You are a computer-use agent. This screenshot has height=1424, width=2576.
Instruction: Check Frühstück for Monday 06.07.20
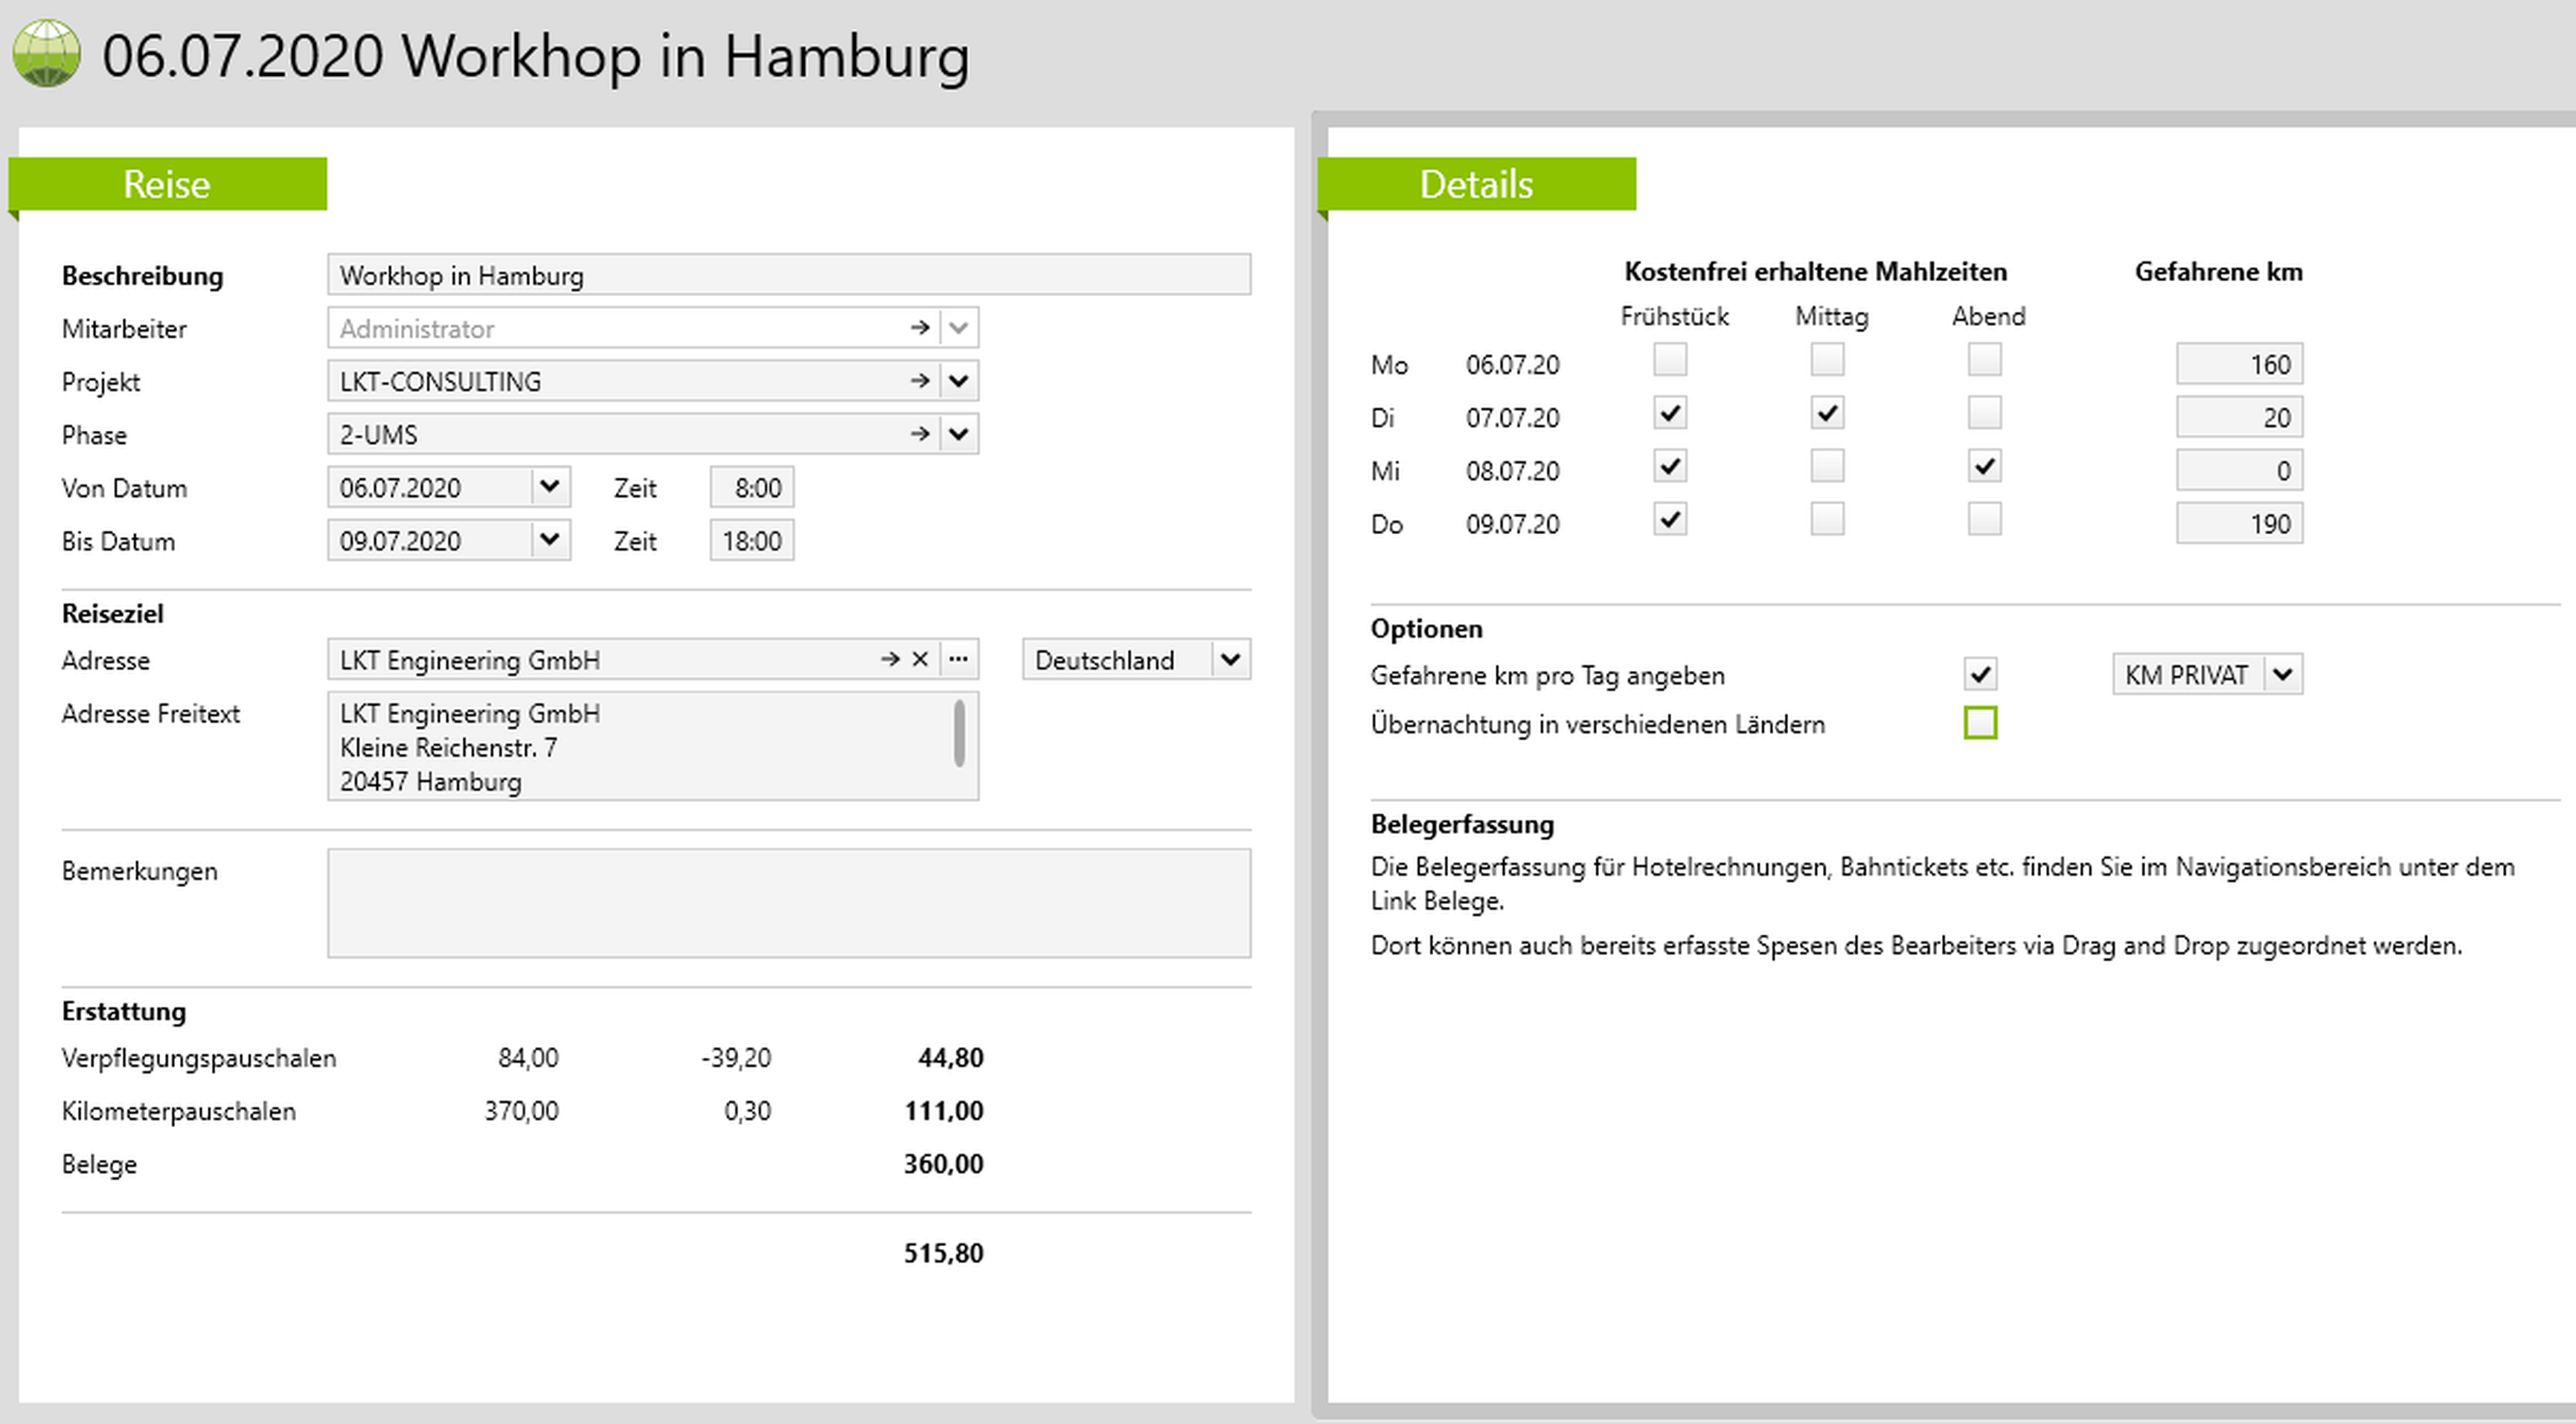click(x=1669, y=360)
